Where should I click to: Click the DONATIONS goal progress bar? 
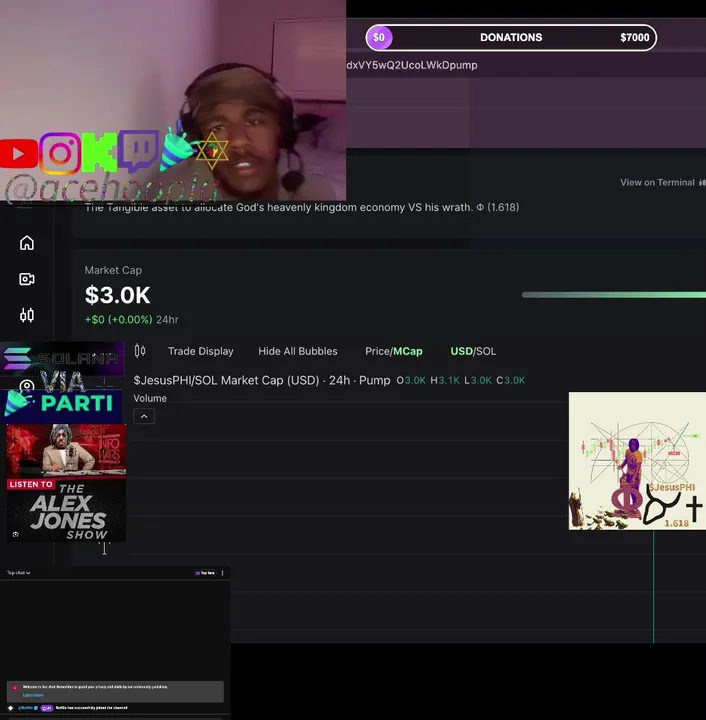[511, 37]
